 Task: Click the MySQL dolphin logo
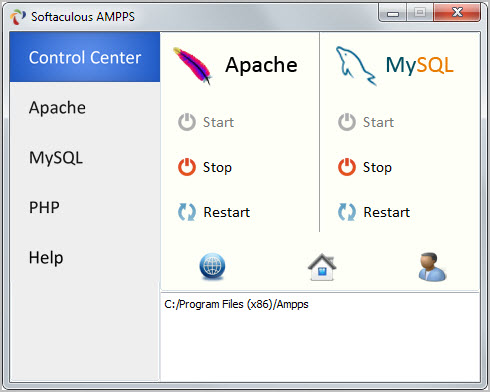(x=356, y=66)
